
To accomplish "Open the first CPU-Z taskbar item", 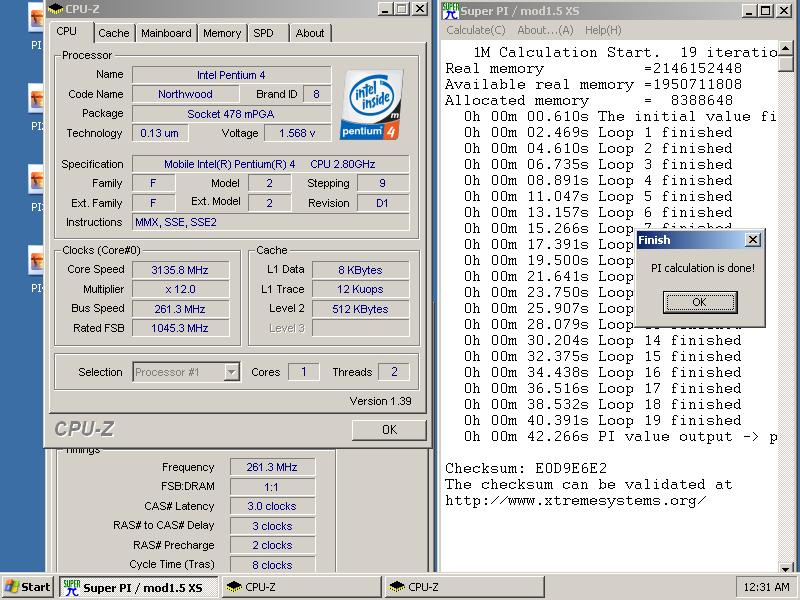I will coord(301,587).
